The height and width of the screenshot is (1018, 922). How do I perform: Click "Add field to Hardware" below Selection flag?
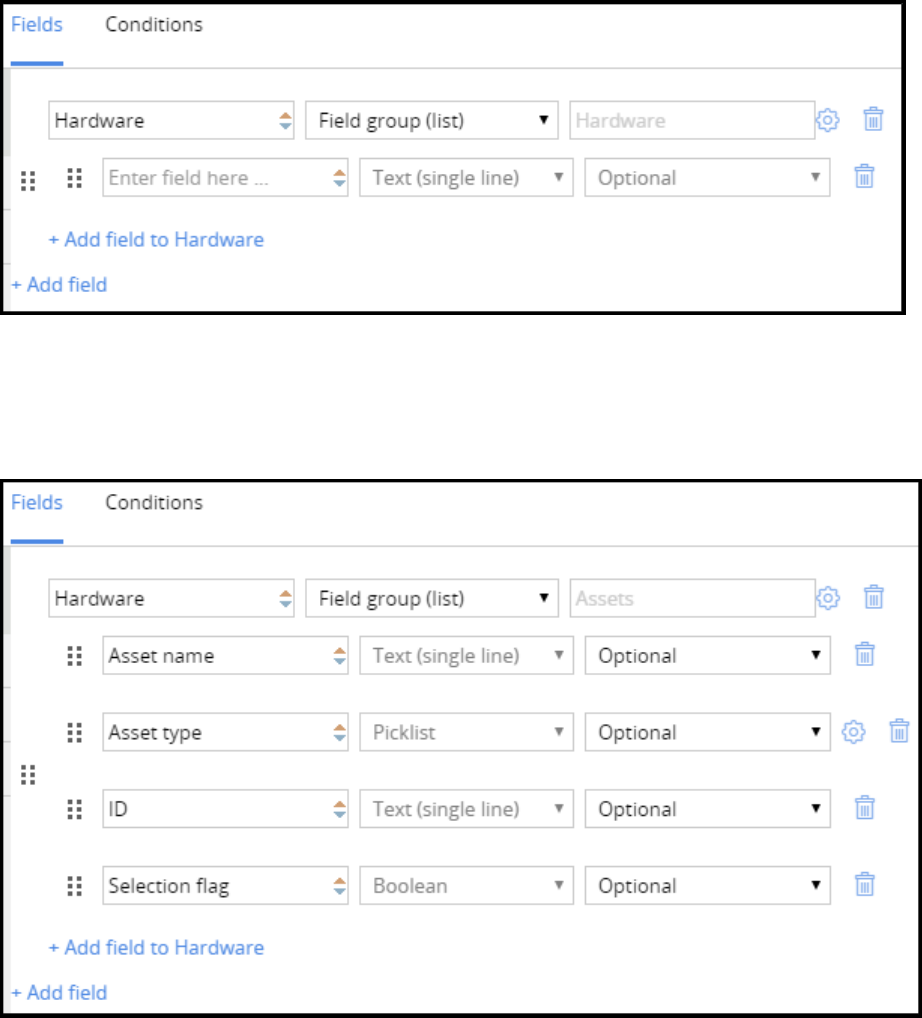click(156, 947)
